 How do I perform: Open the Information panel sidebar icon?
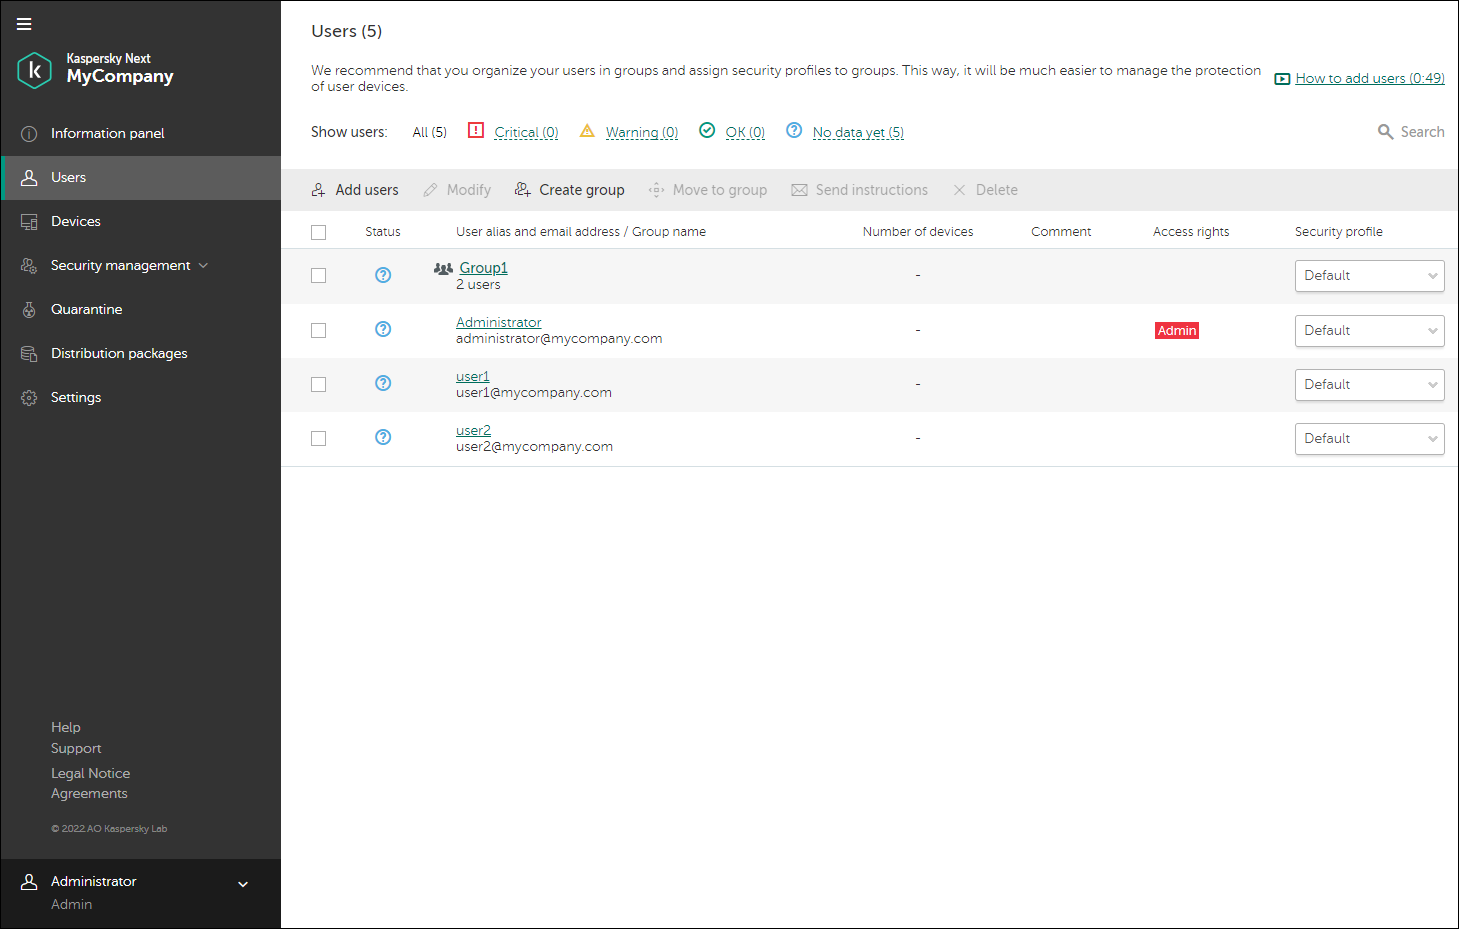28,132
